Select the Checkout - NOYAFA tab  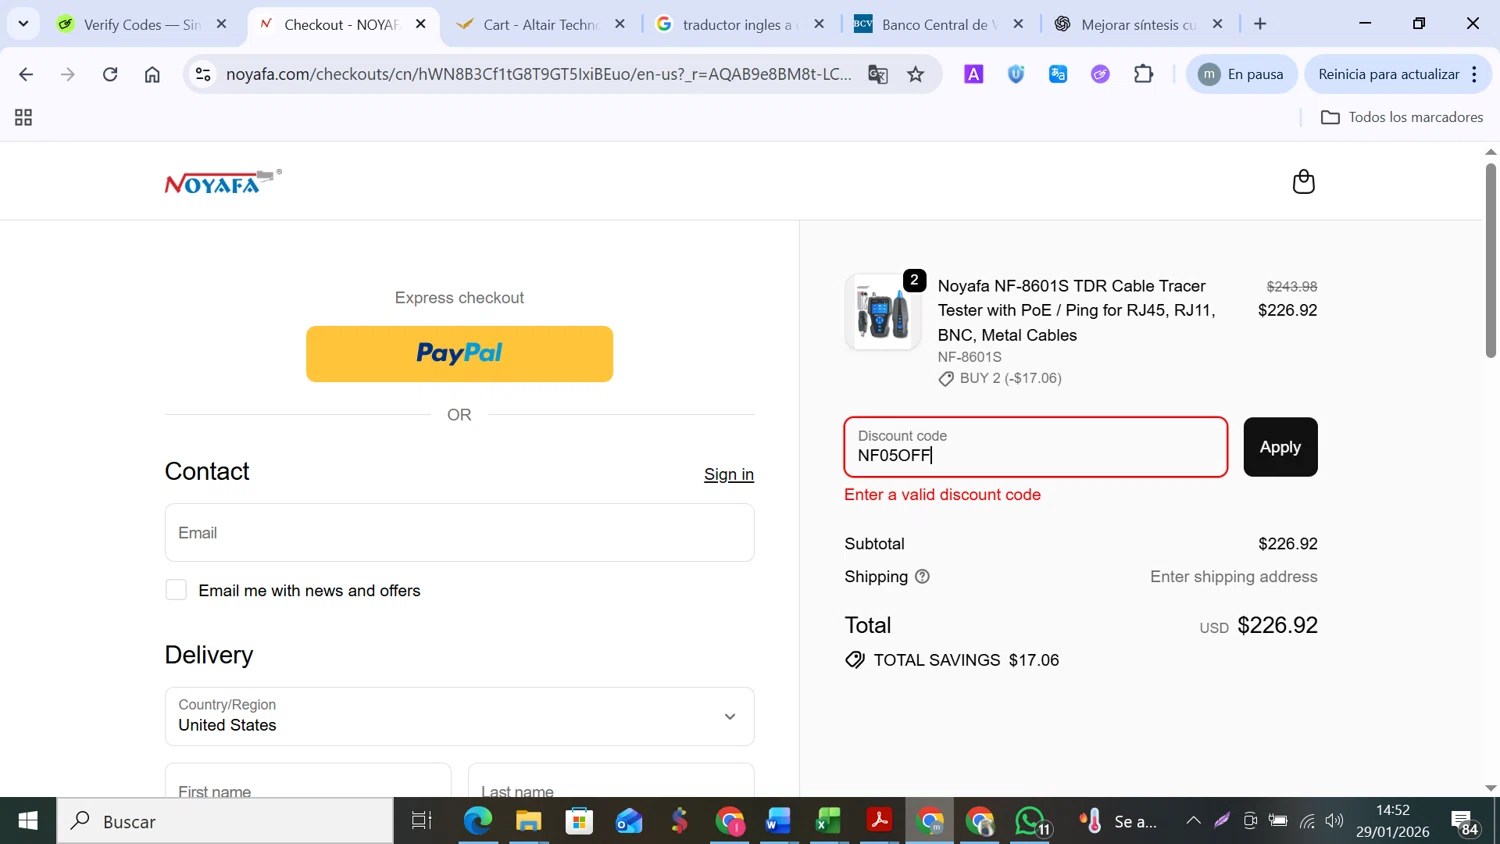(x=342, y=24)
